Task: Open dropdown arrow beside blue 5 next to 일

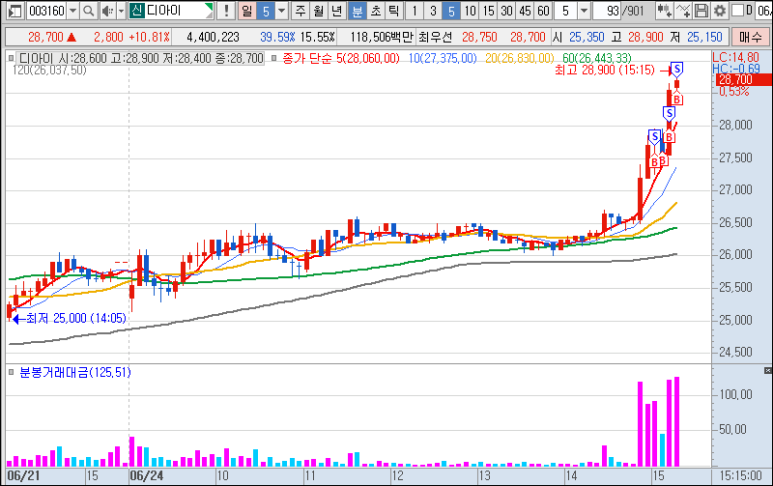Action: tap(281, 10)
